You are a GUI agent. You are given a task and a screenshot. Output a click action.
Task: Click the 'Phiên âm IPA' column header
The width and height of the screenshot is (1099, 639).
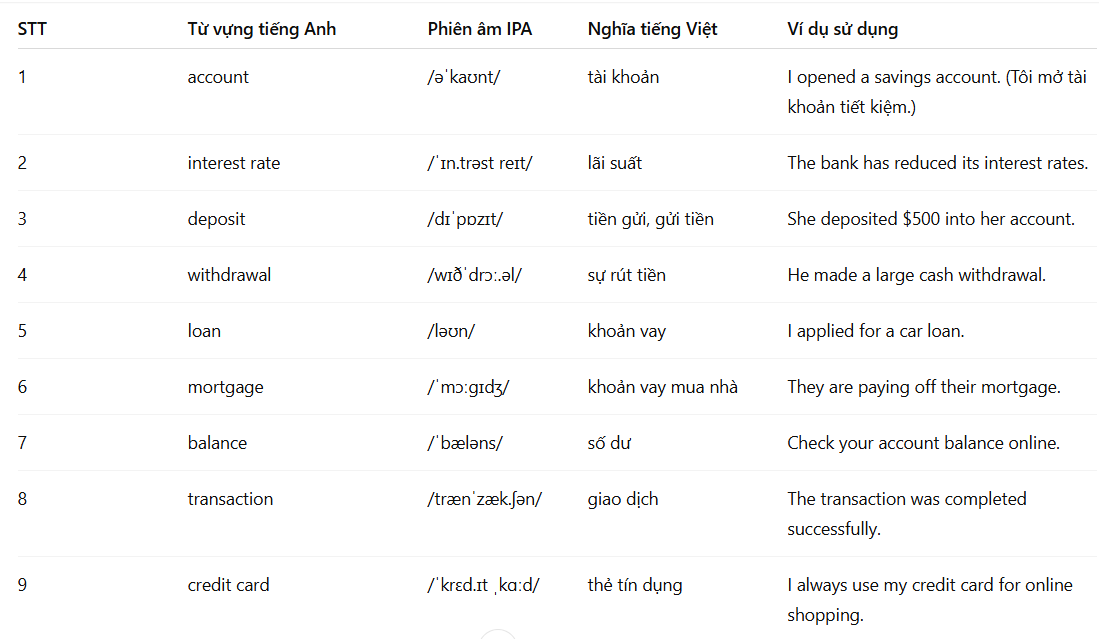[479, 29]
